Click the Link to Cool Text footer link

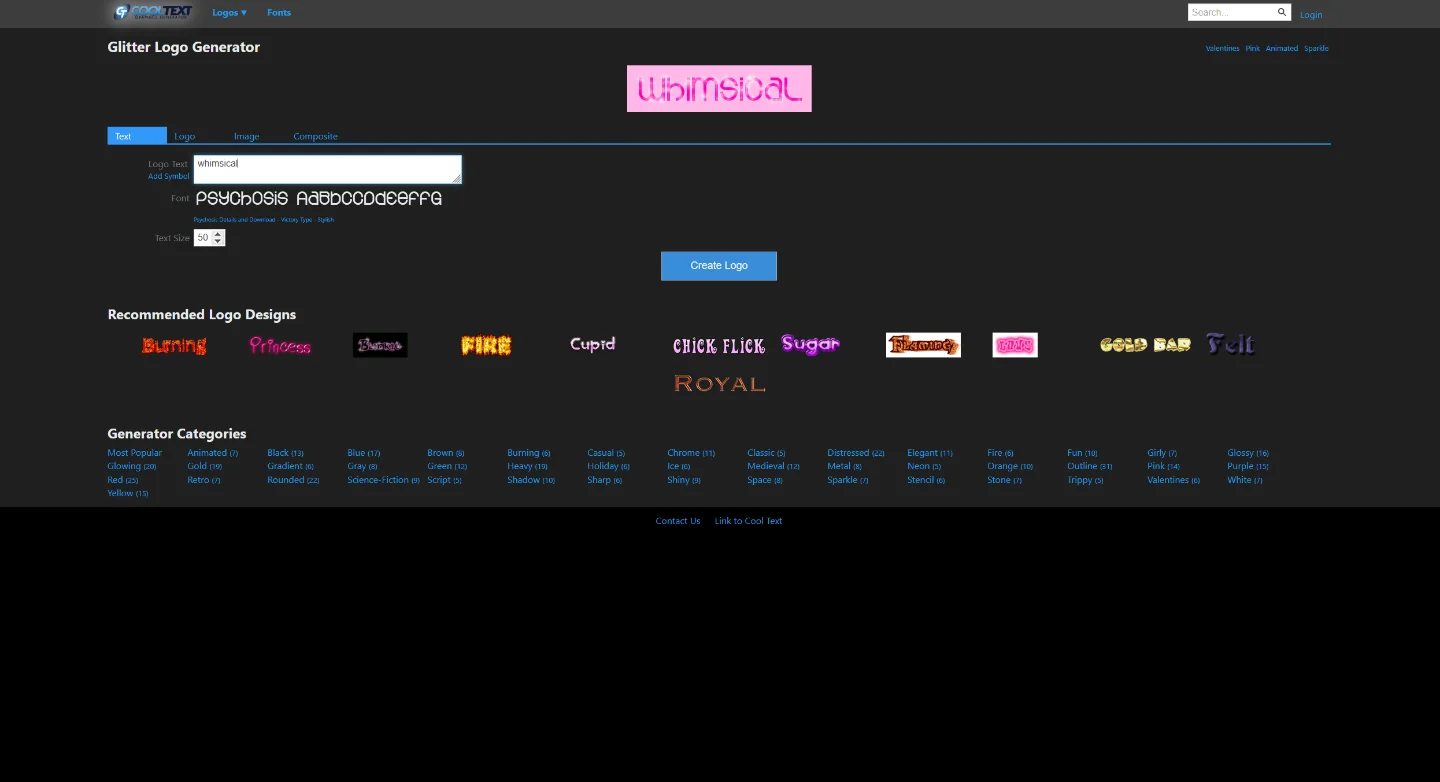tap(748, 521)
